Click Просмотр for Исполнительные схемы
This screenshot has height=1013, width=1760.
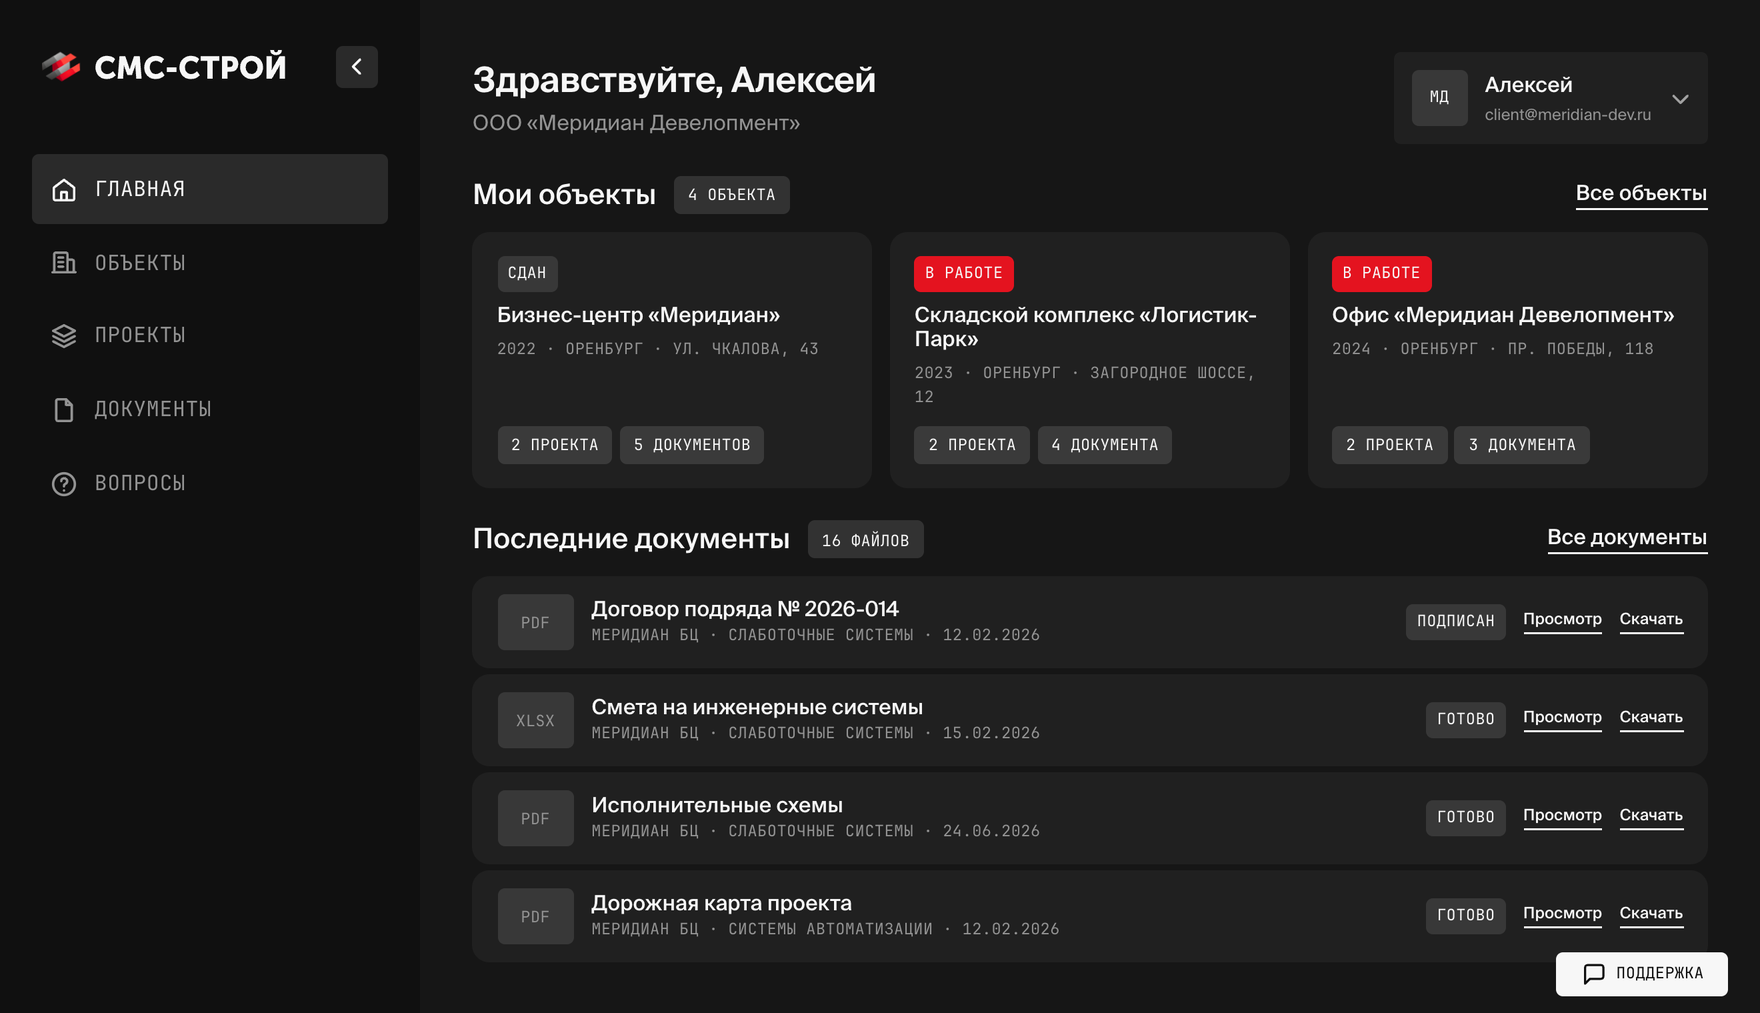[1563, 816]
